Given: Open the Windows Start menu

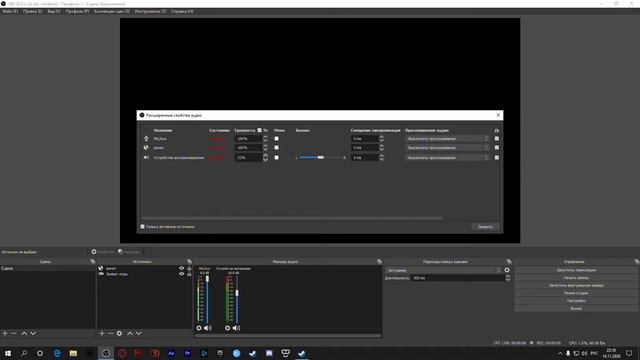Looking at the screenshot, I should (8, 353).
